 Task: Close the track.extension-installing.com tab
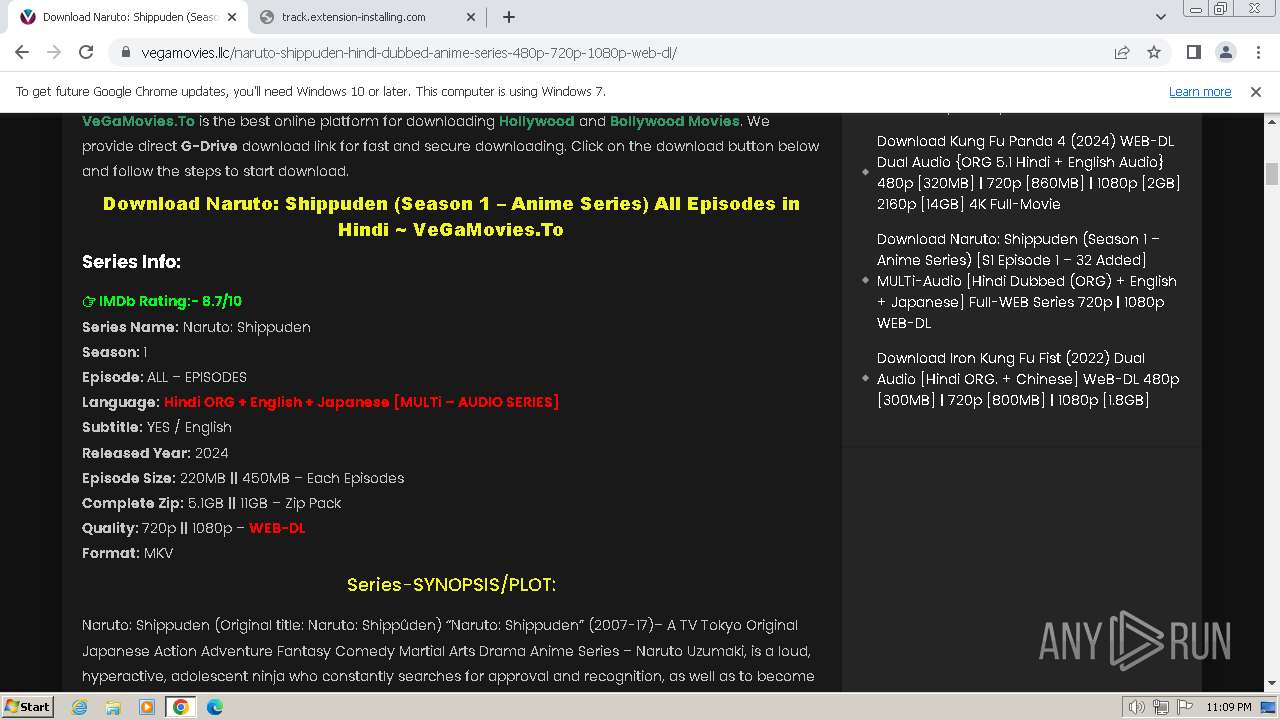click(472, 17)
